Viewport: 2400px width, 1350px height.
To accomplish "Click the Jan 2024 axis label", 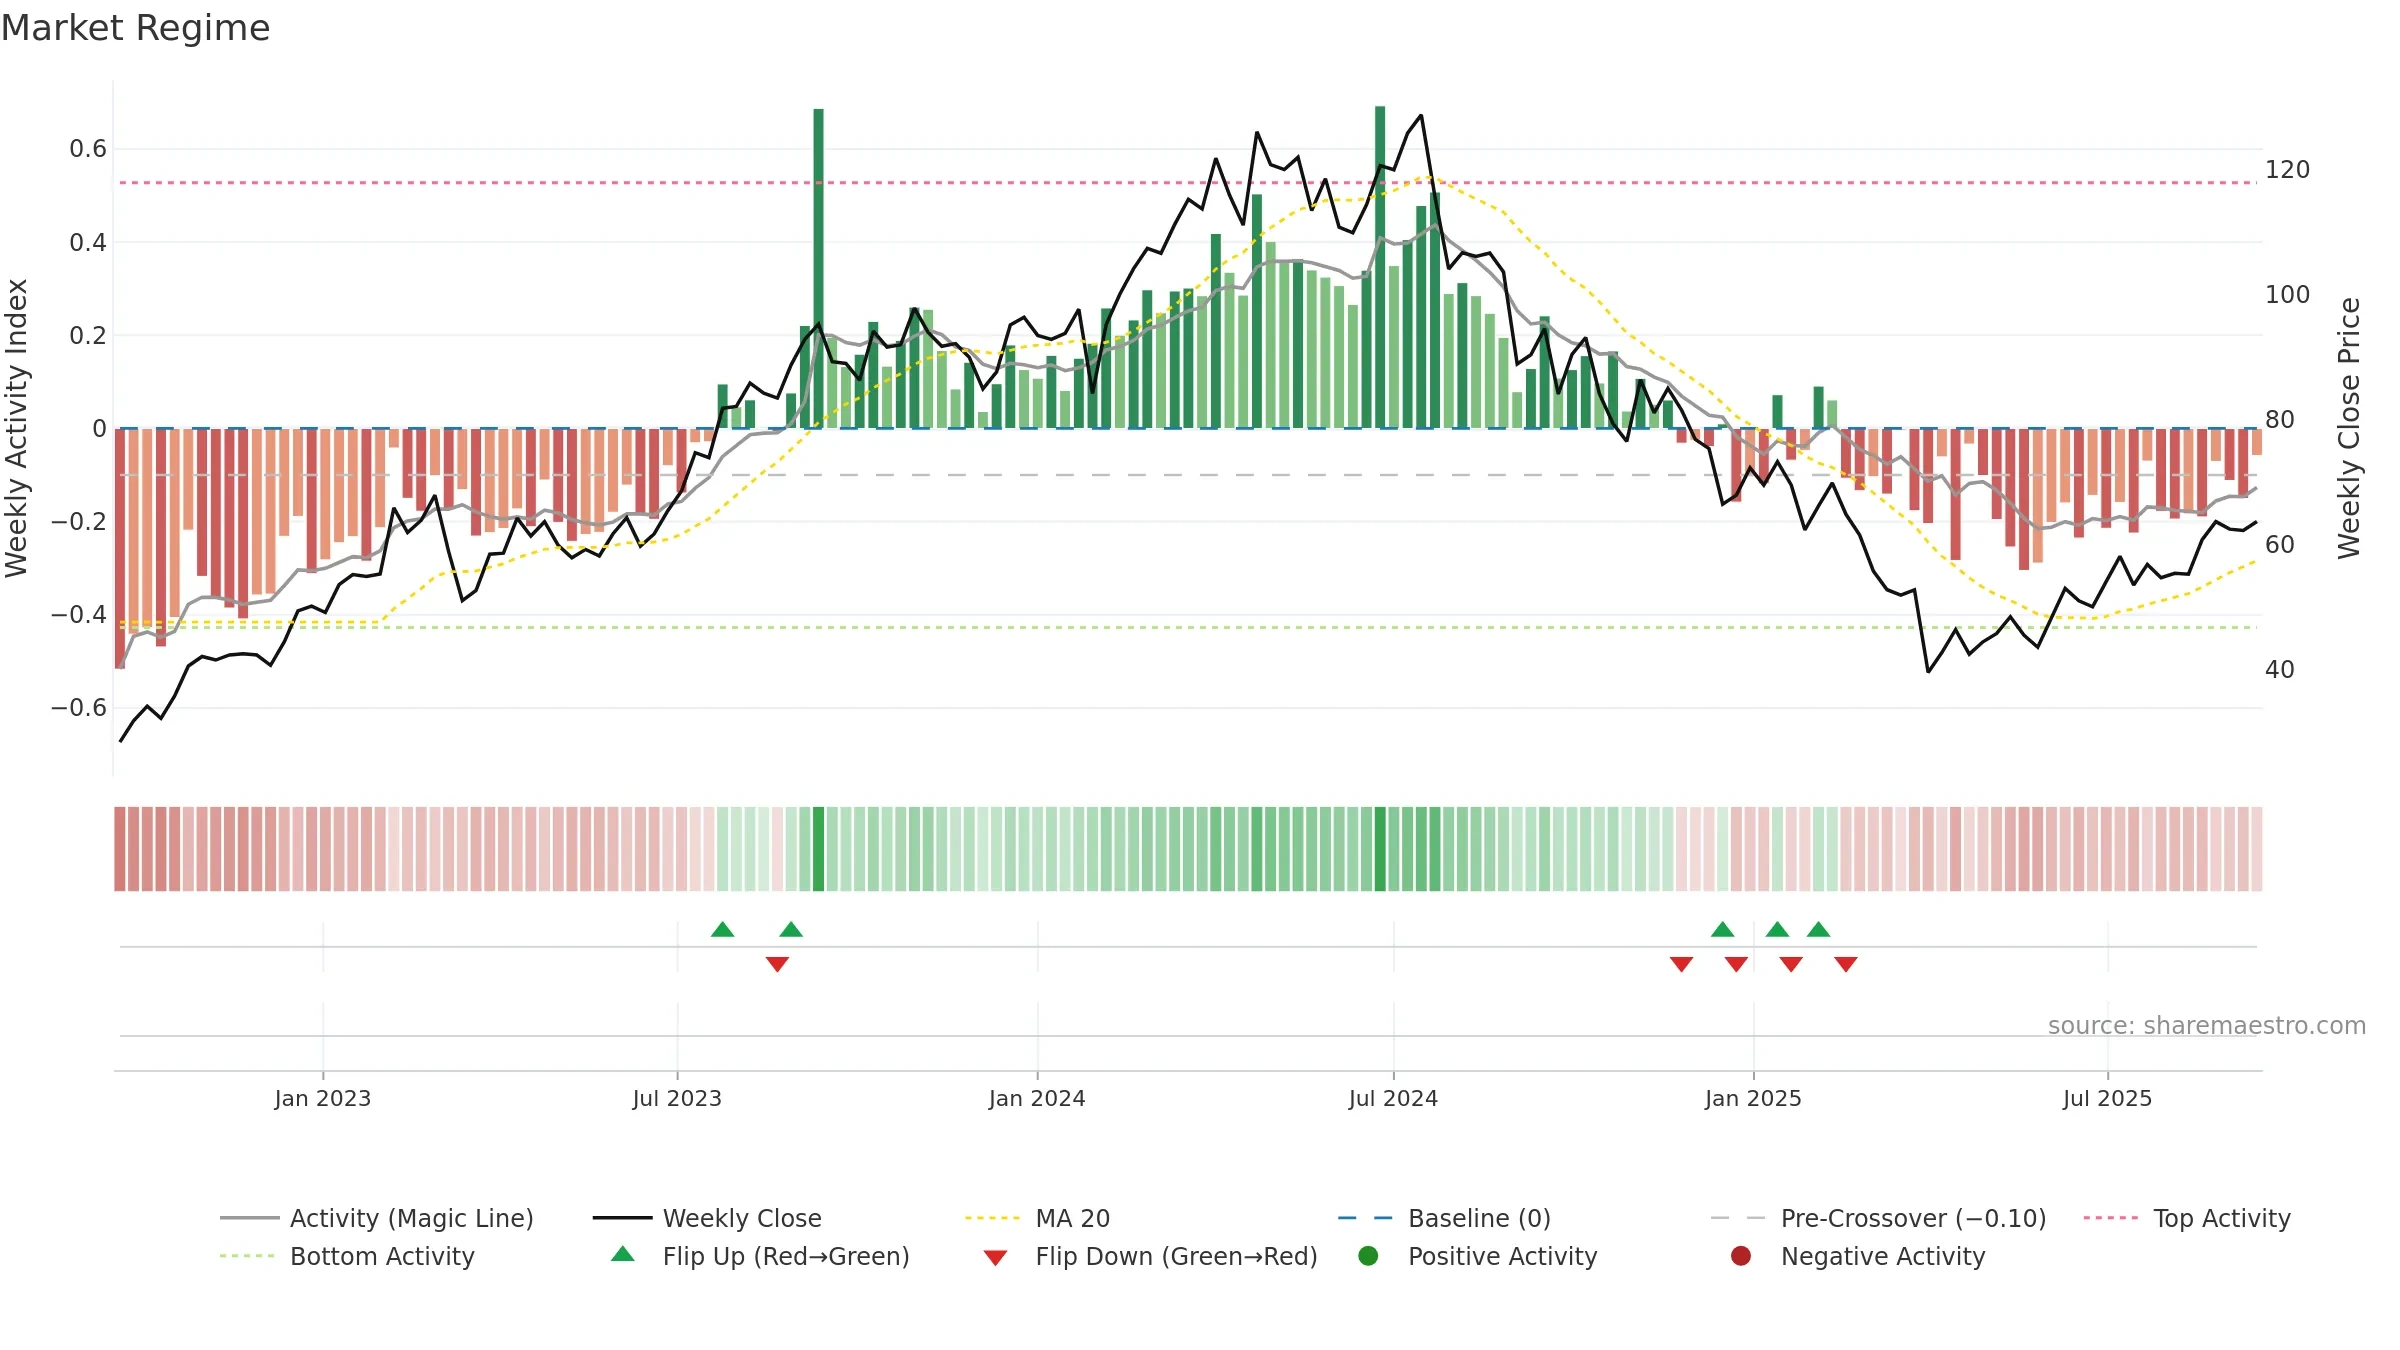I will tap(1037, 1098).
